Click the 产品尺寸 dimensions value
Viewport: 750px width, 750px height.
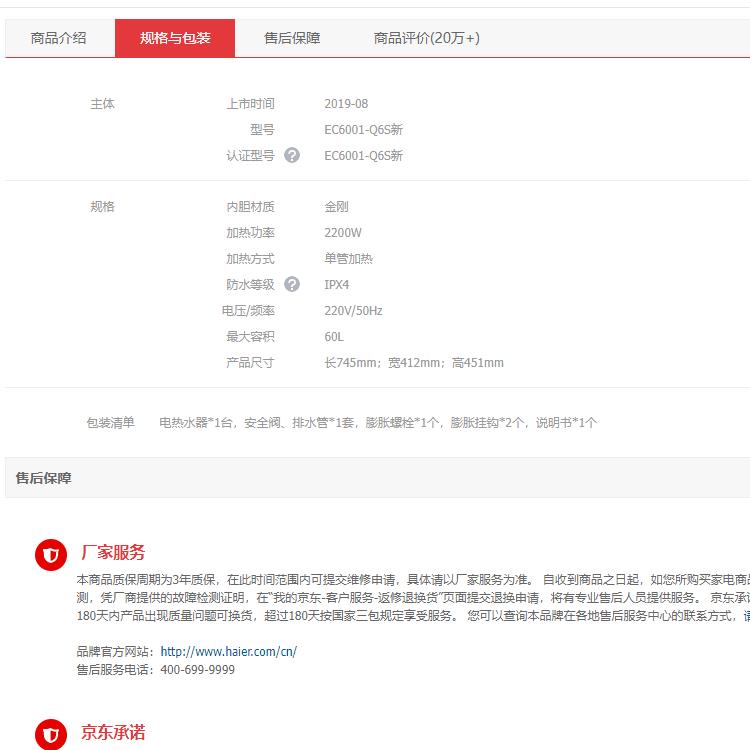[413, 363]
